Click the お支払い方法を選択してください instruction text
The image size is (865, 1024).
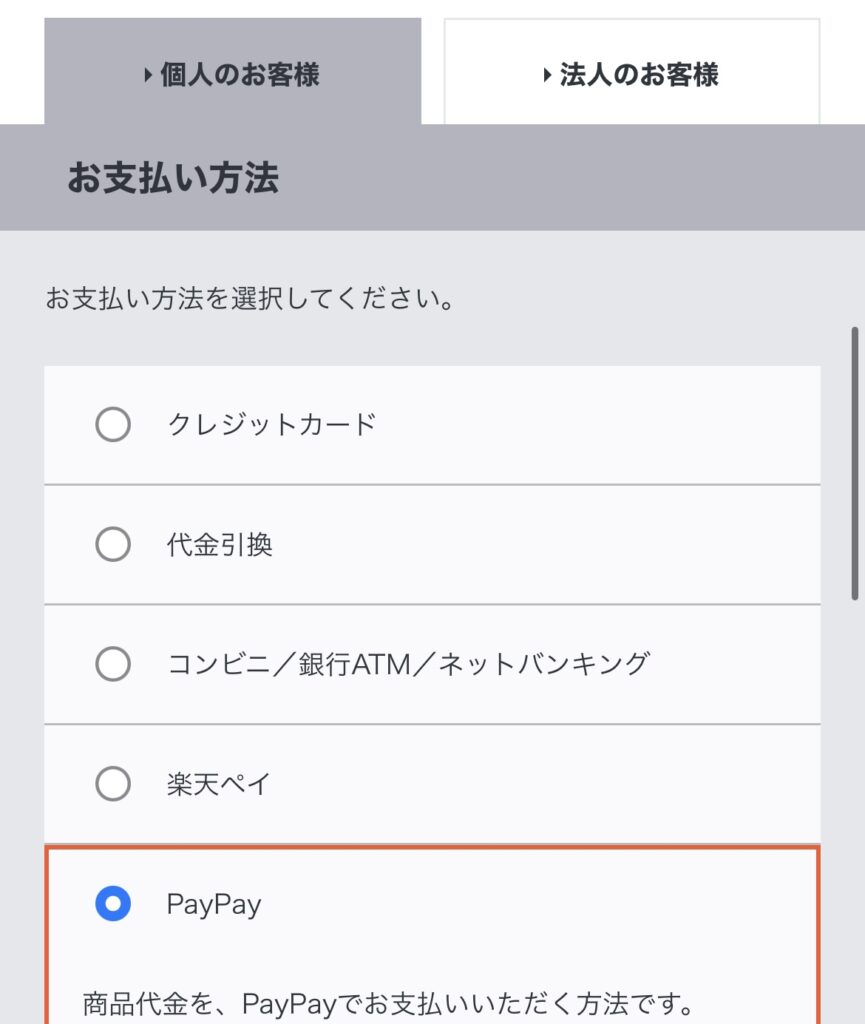(x=250, y=298)
